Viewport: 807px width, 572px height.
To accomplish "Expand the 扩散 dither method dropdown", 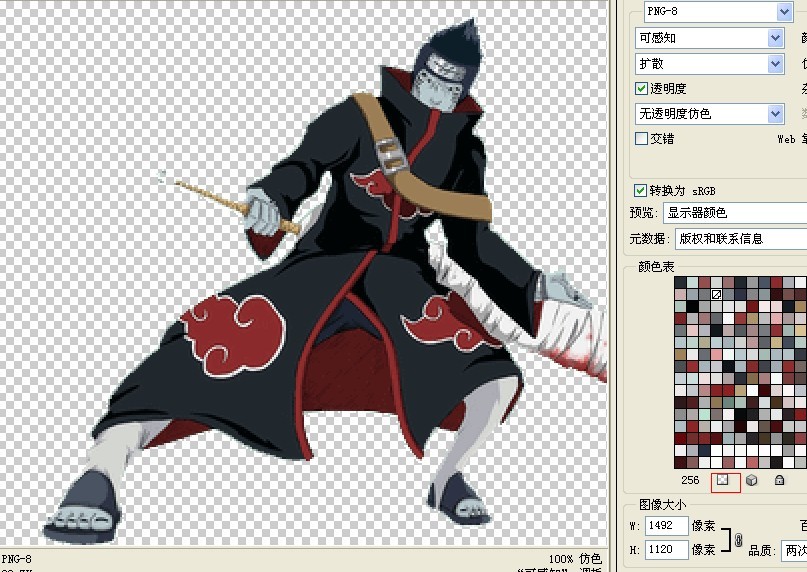I will tap(710, 64).
